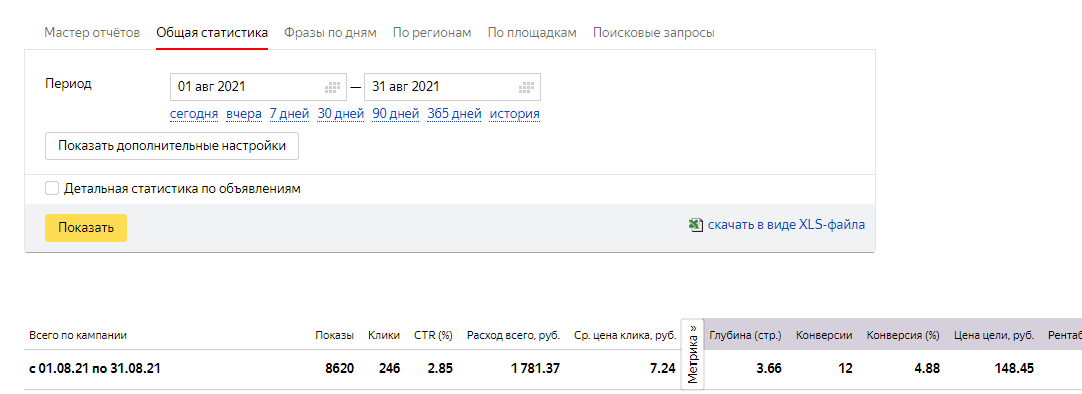Screen dimensions: 1082x394
Task: Click the goal price value 148.45
Action: tap(1014, 368)
